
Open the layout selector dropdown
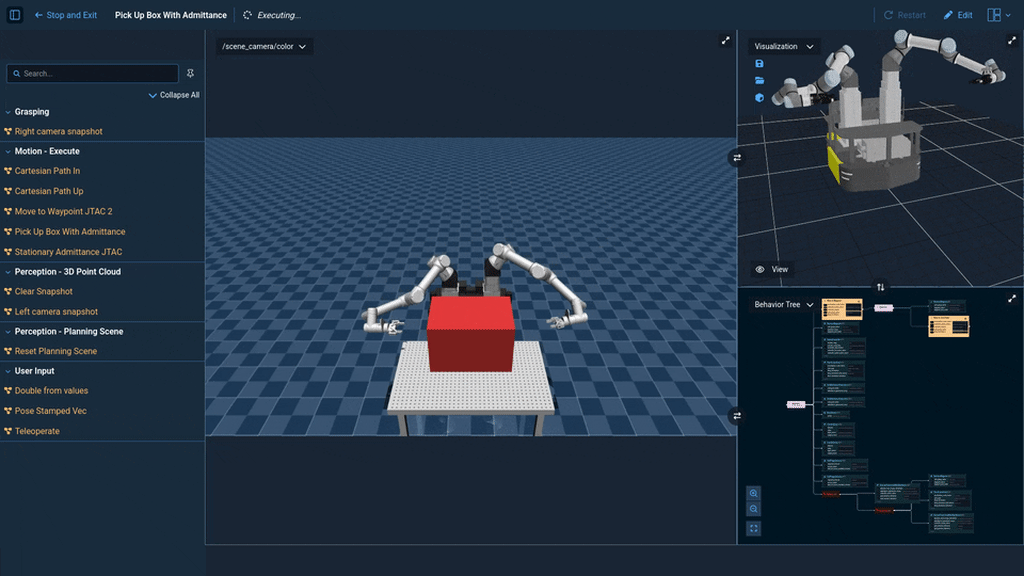coord(999,15)
